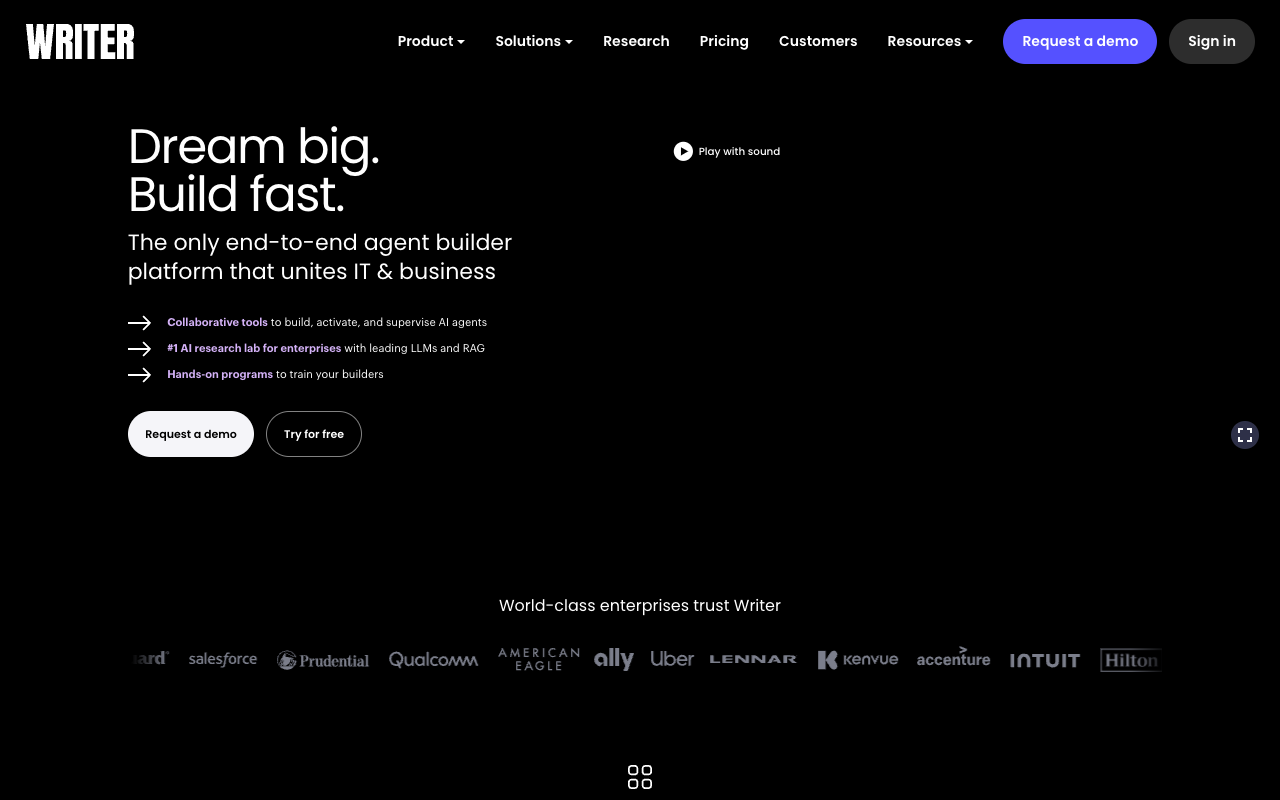
Task: Open the Product dropdown menu
Action: [x=431, y=41]
